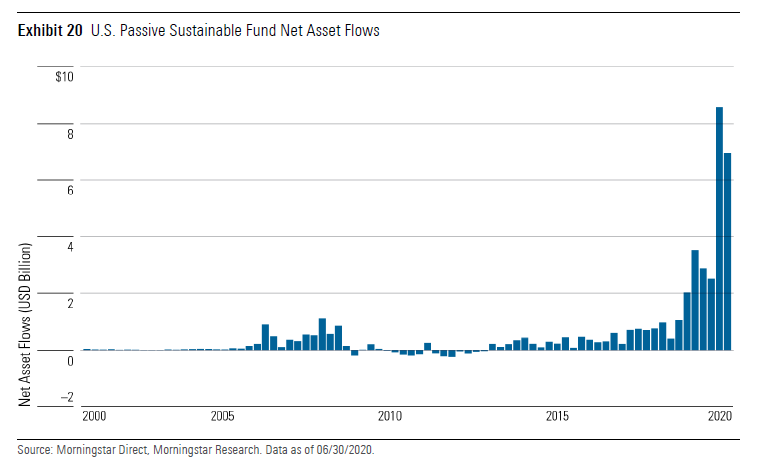The height and width of the screenshot is (470, 757).
Task: Click the tallest bar in the chart
Action: tap(719, 228)
